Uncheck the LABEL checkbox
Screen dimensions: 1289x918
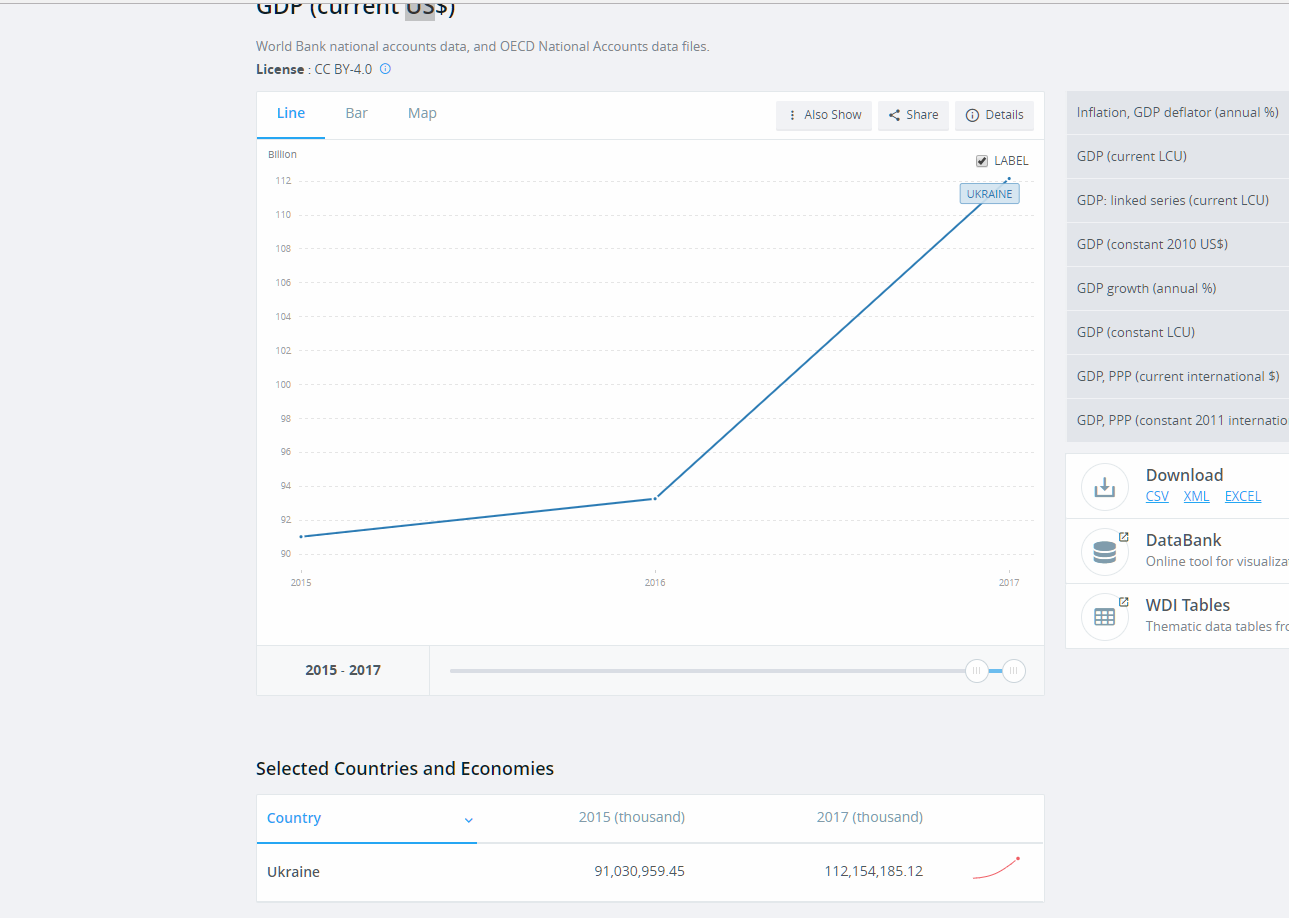[982, 161]
